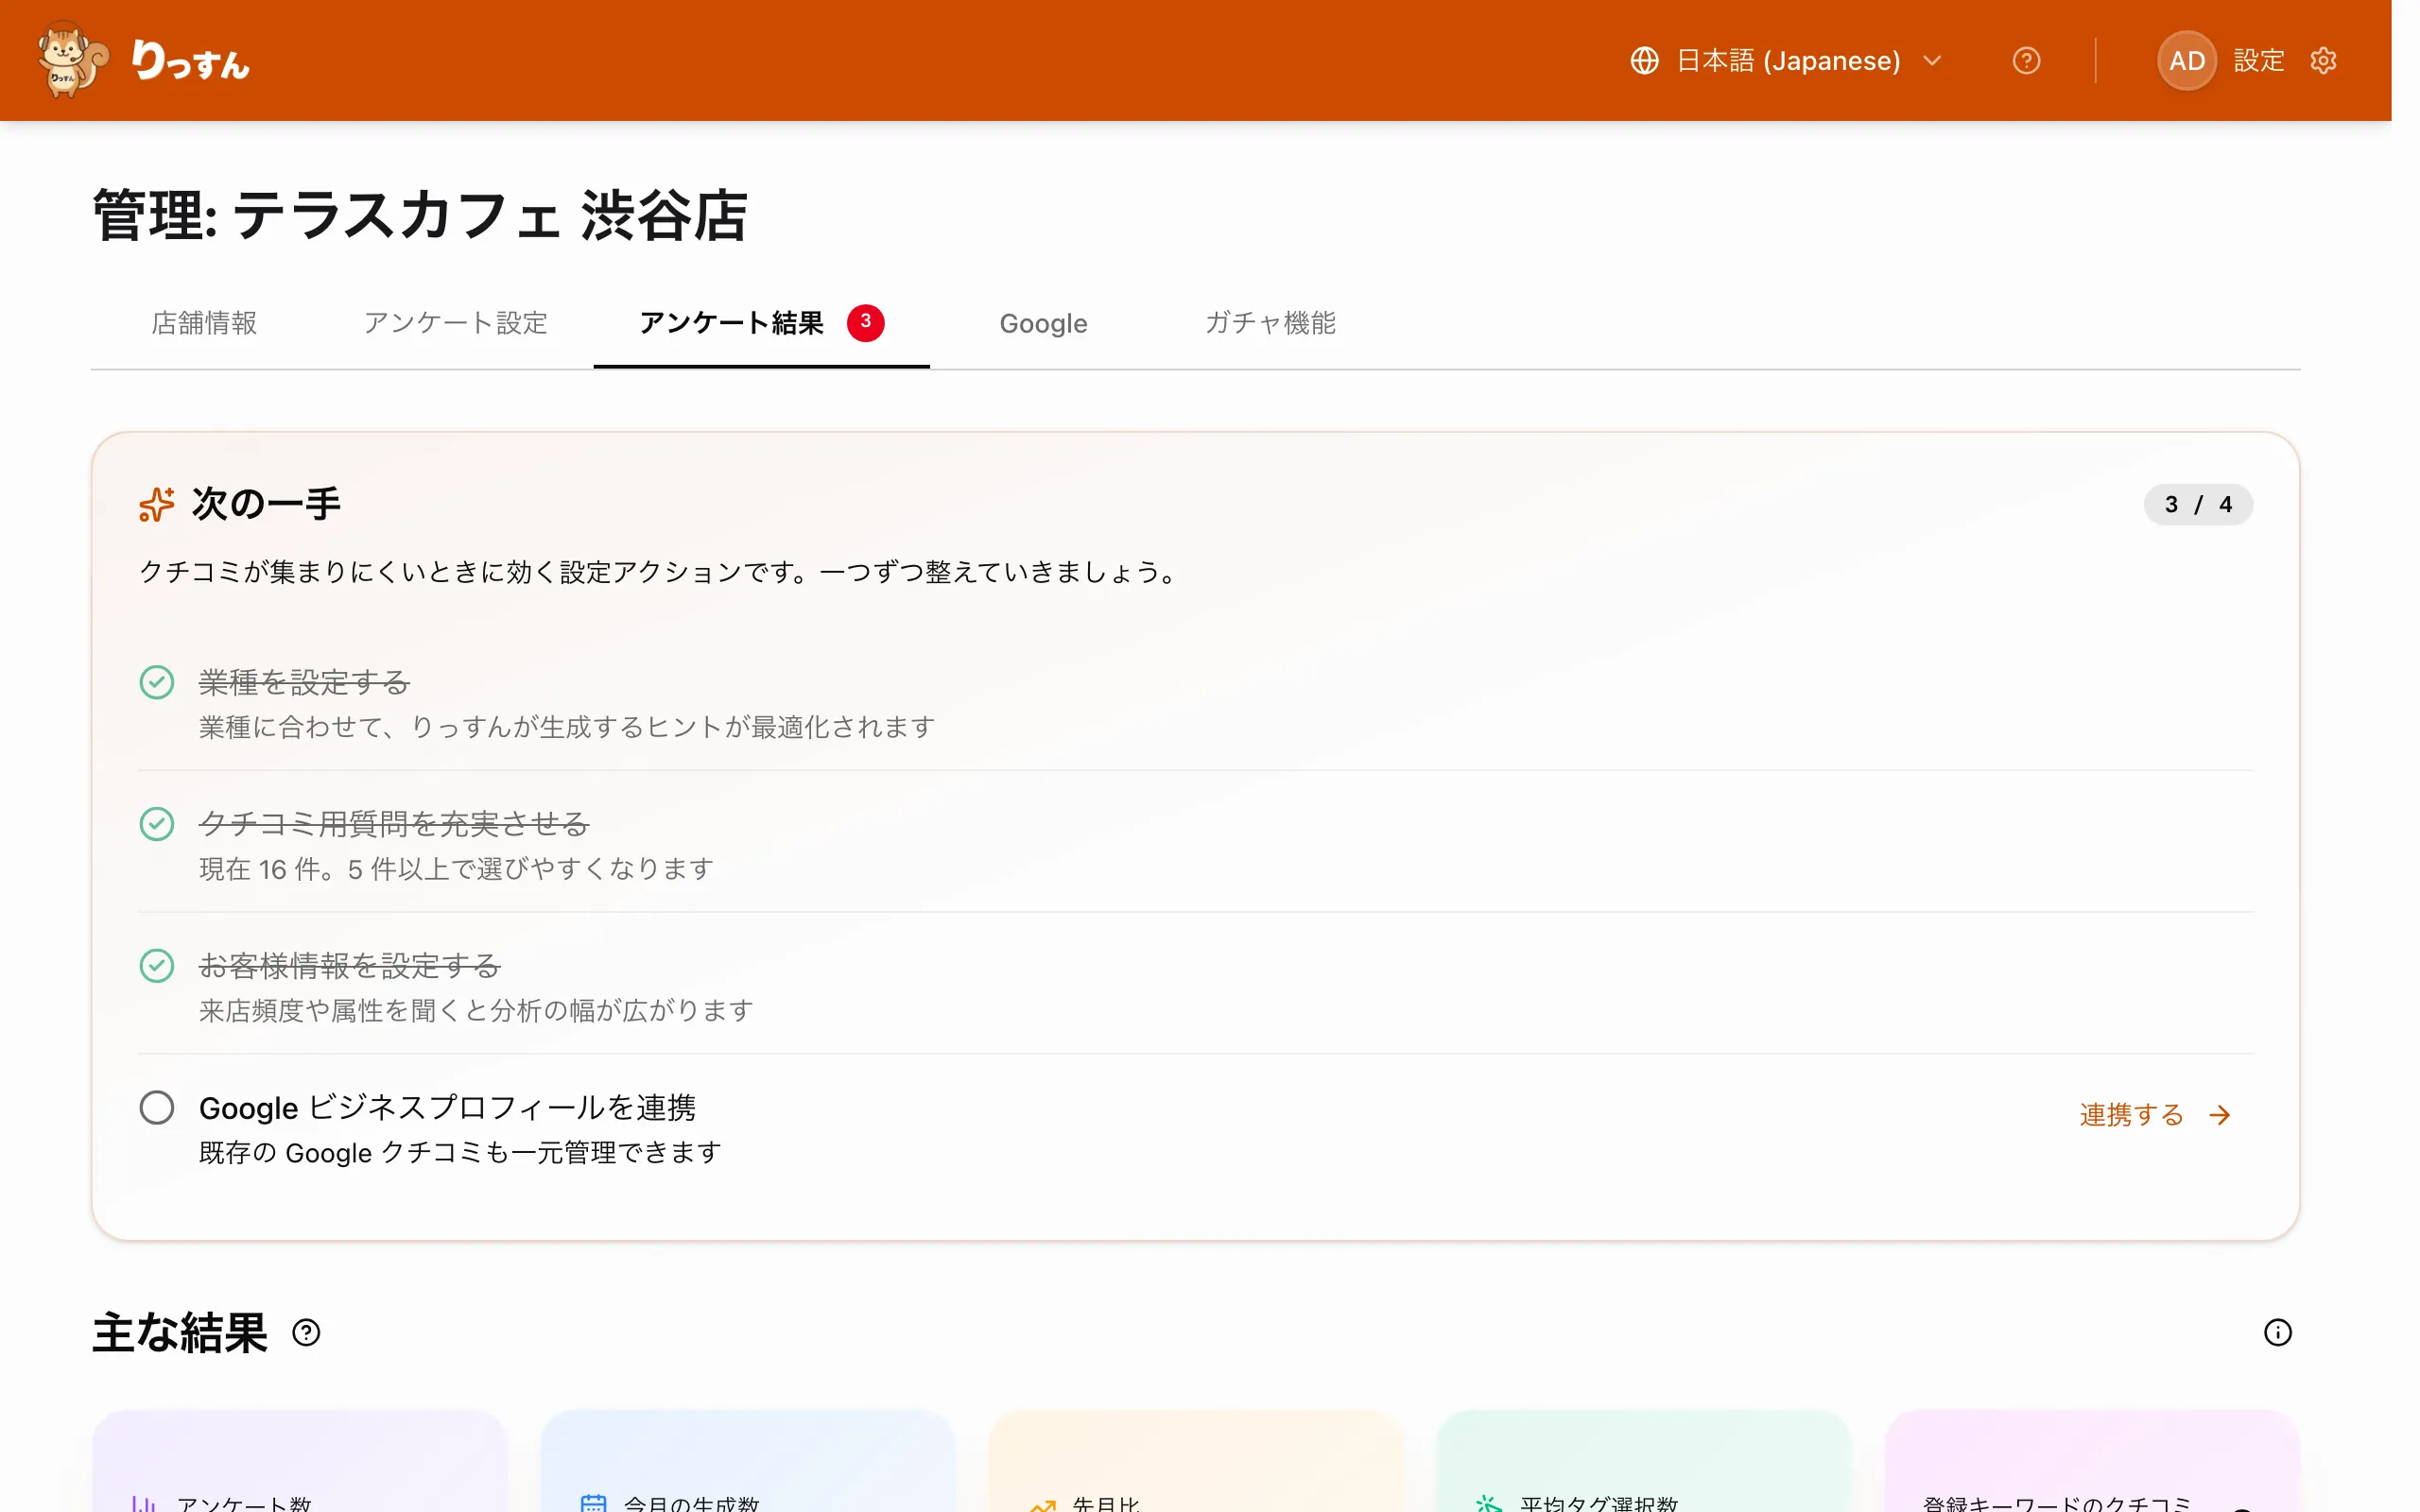Click the クチコミ用質問を充実させる task title
2420x1512 pixels.
tap(394, 825)
